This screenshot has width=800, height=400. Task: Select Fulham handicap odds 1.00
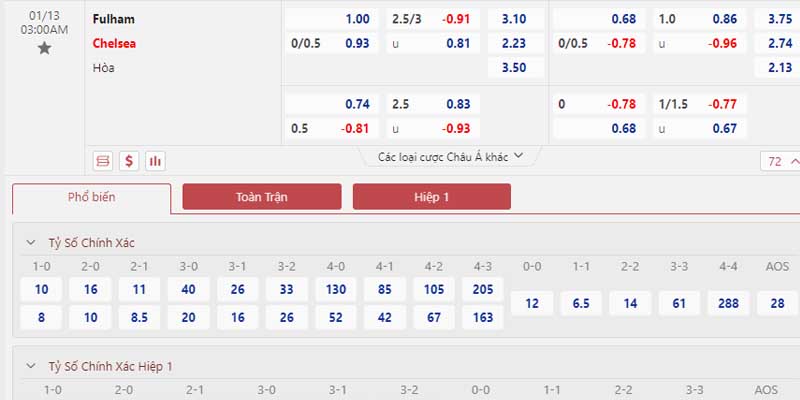click(332, 19)
